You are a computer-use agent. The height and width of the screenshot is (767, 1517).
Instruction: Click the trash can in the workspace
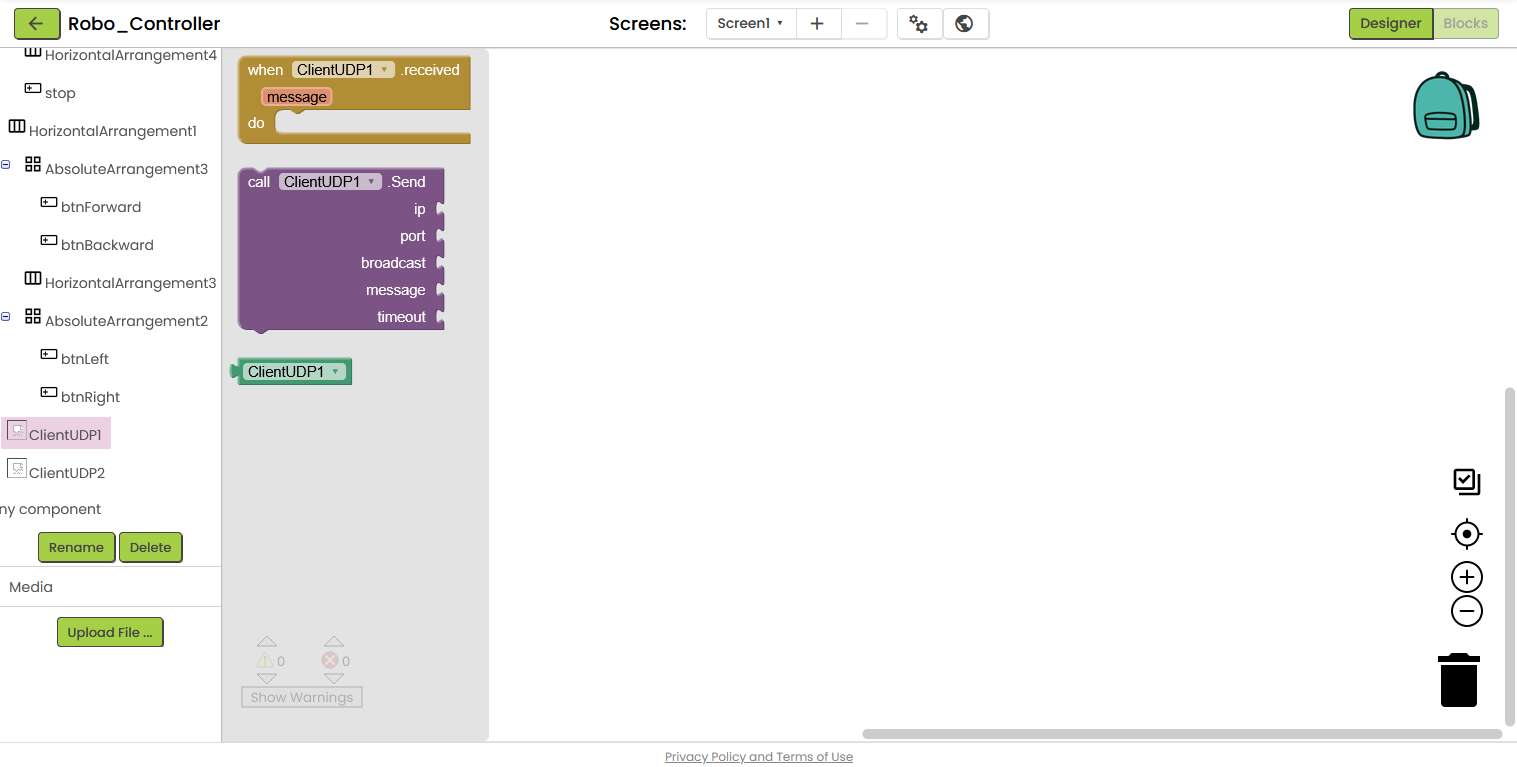click(x=1459, y=680)
